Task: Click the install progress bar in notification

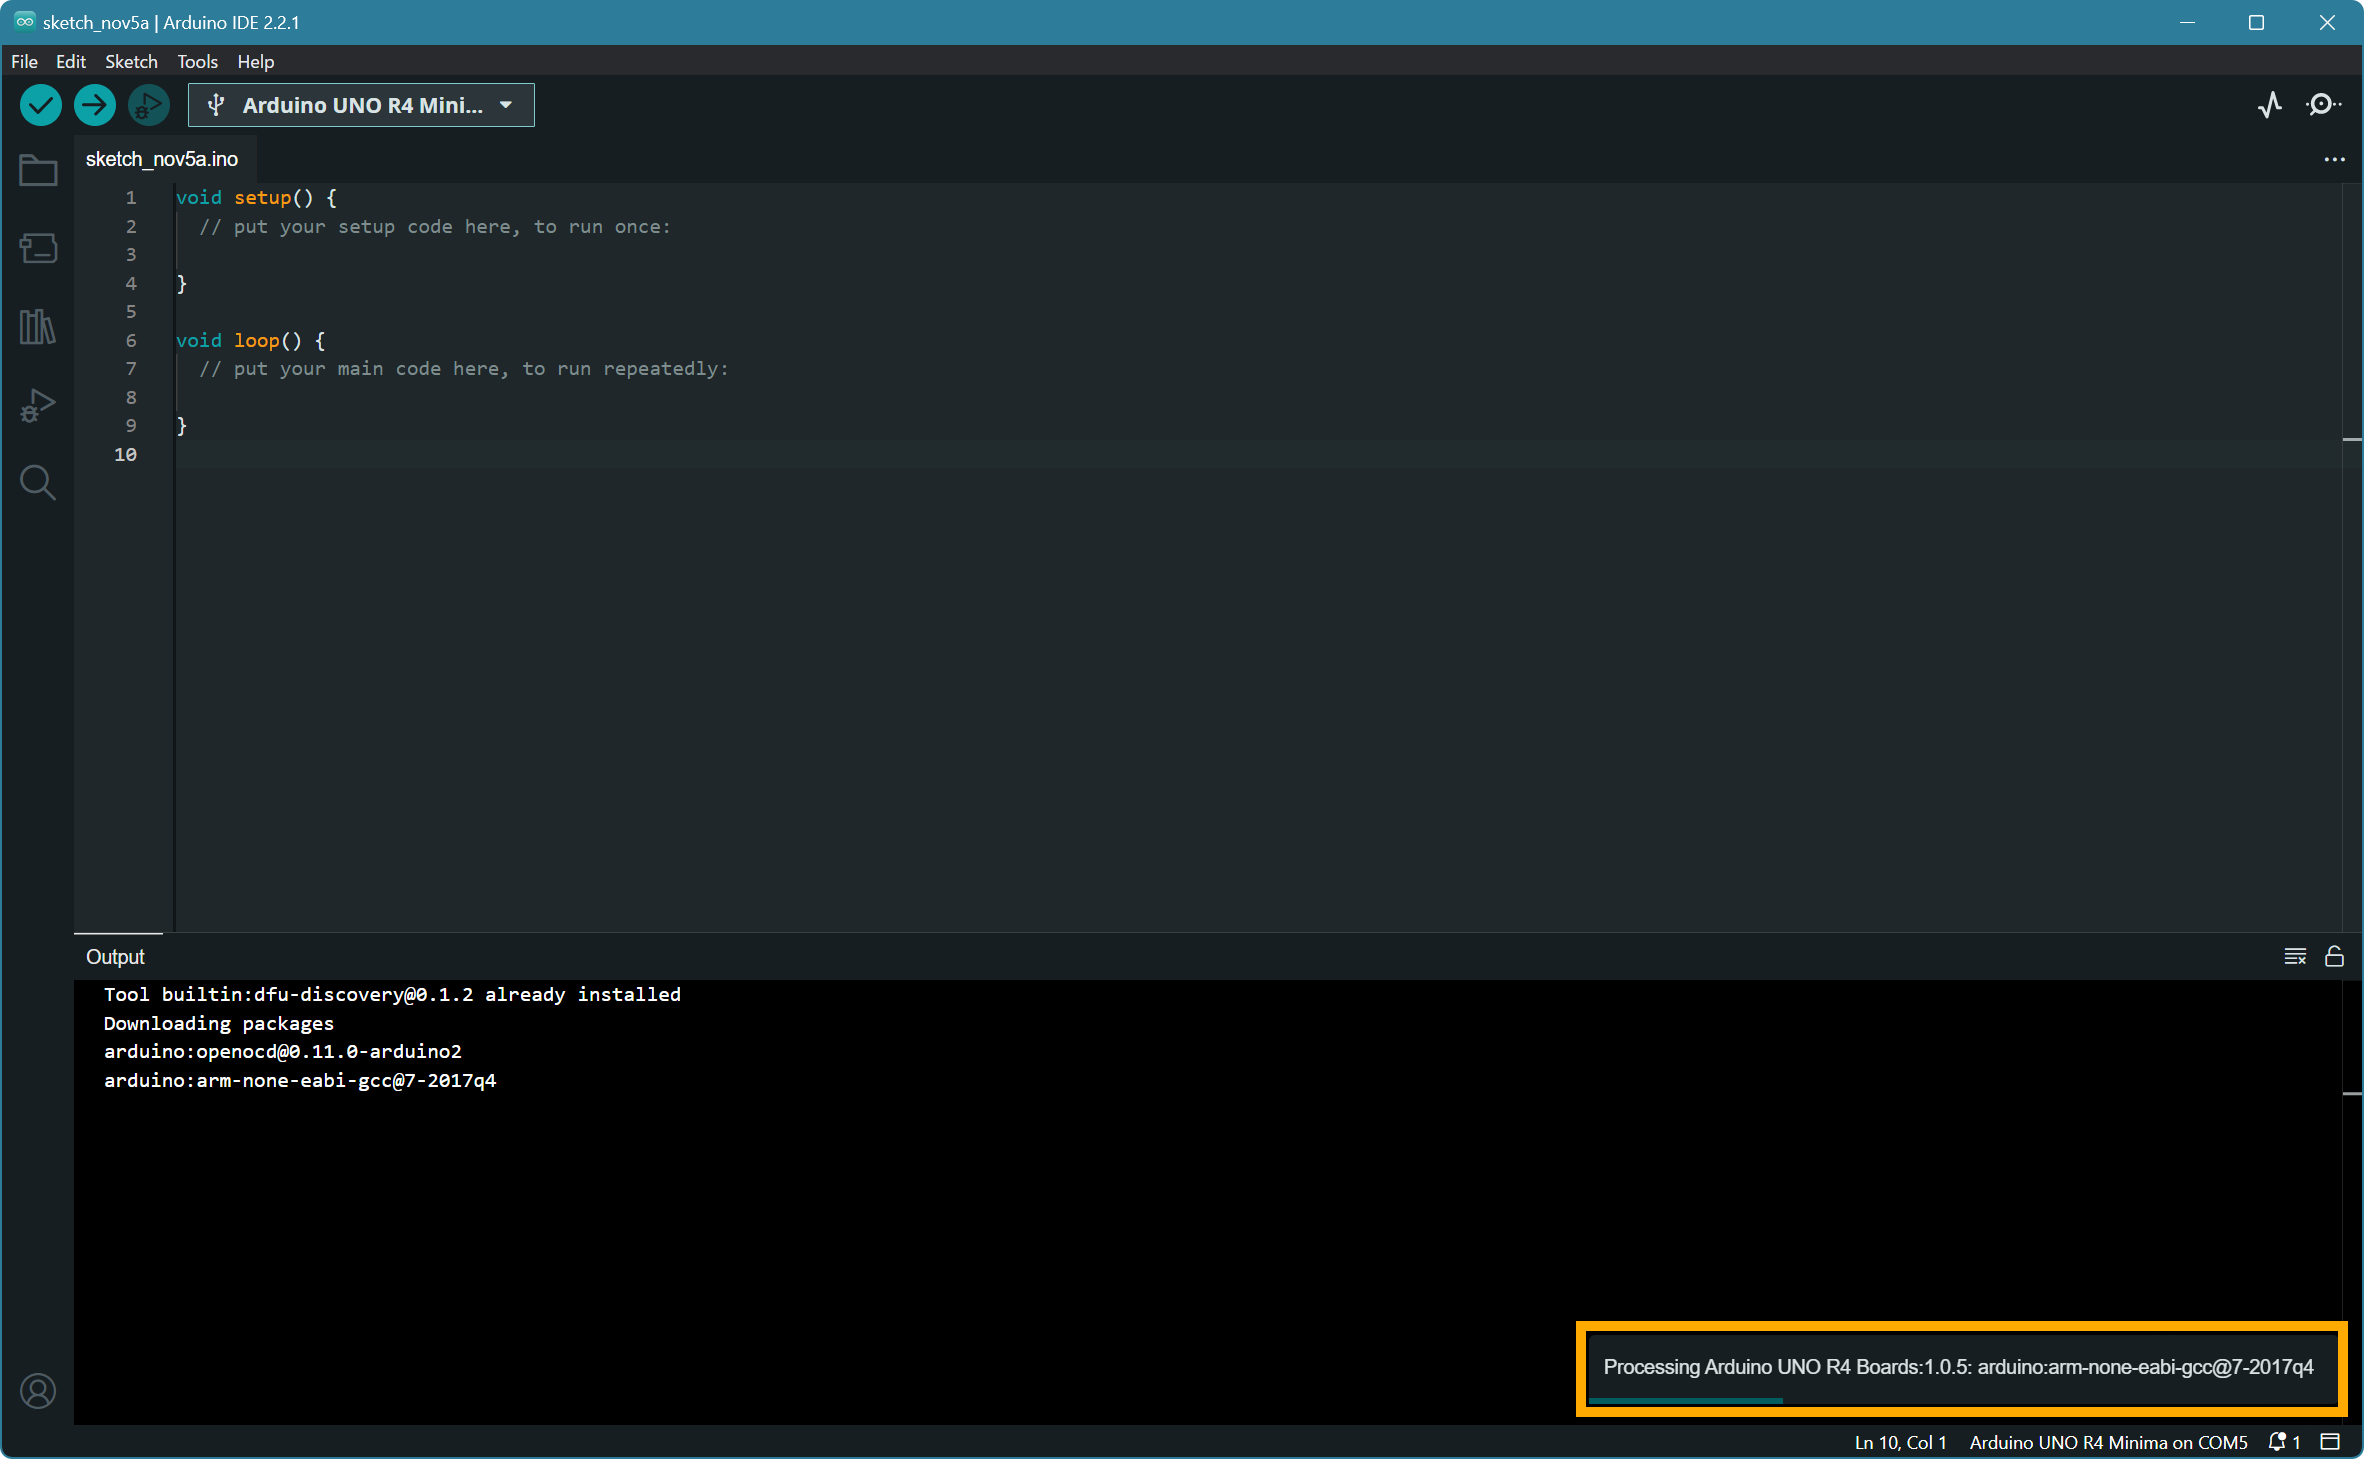Action: (x=1685, y=1401)
